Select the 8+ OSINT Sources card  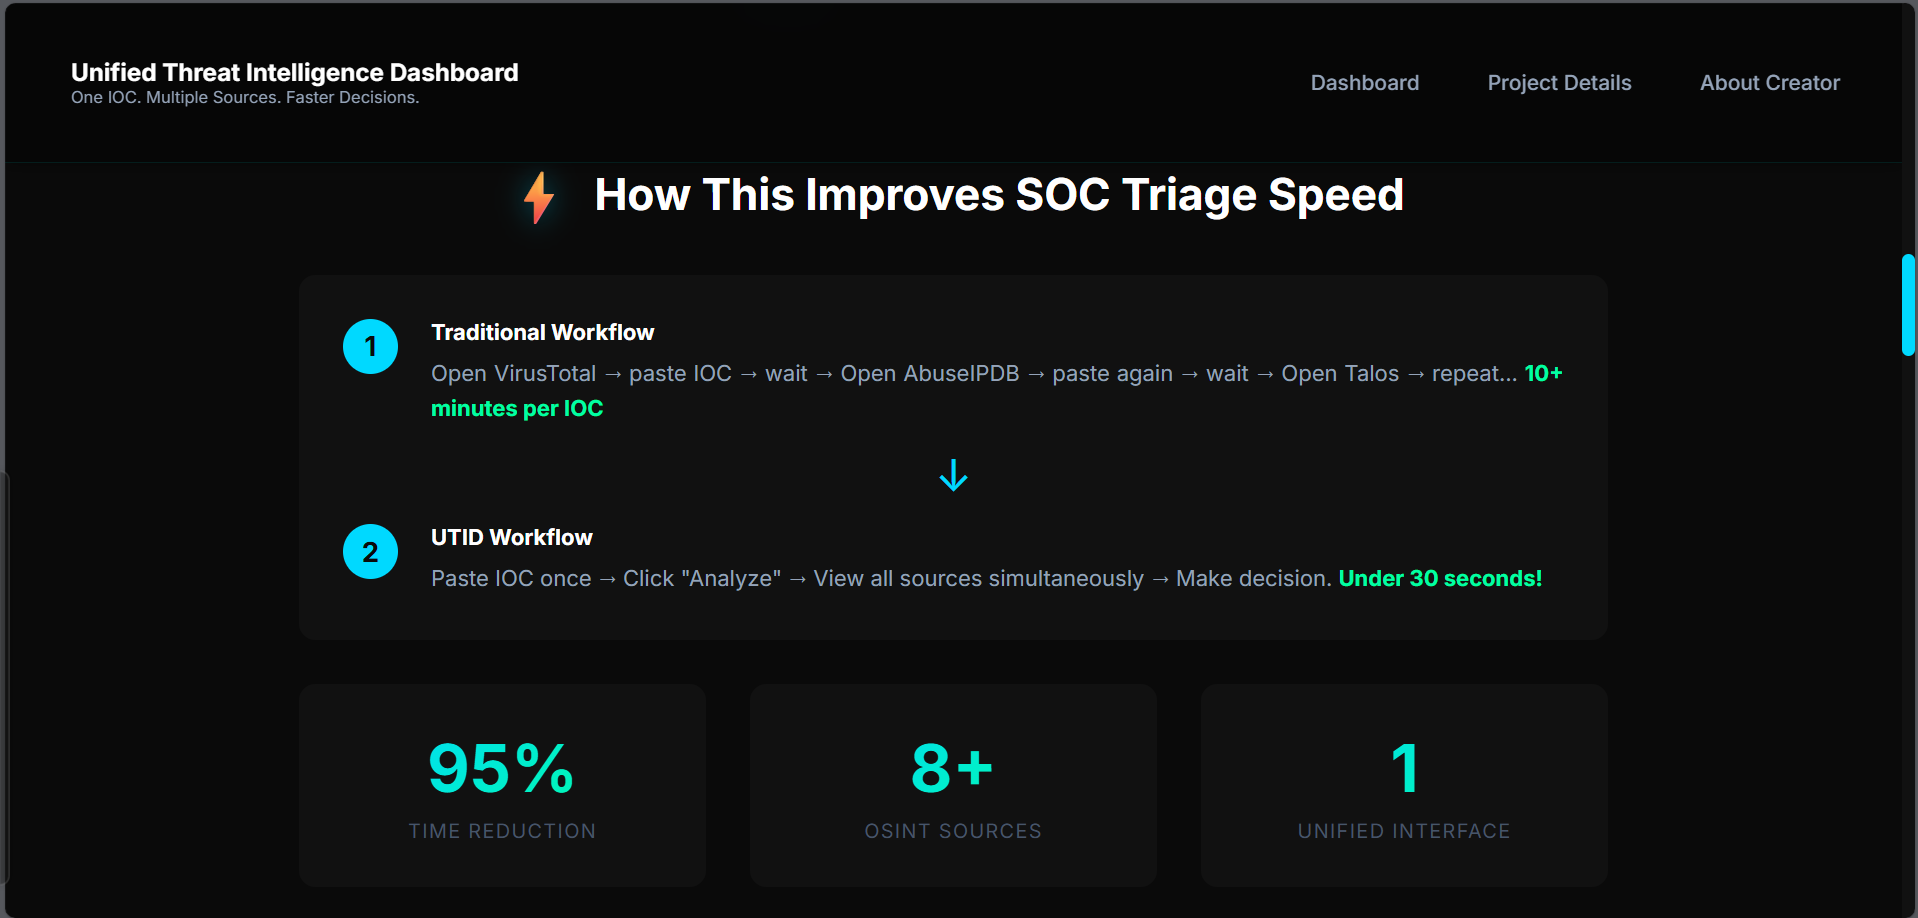[x=953, y=785]
